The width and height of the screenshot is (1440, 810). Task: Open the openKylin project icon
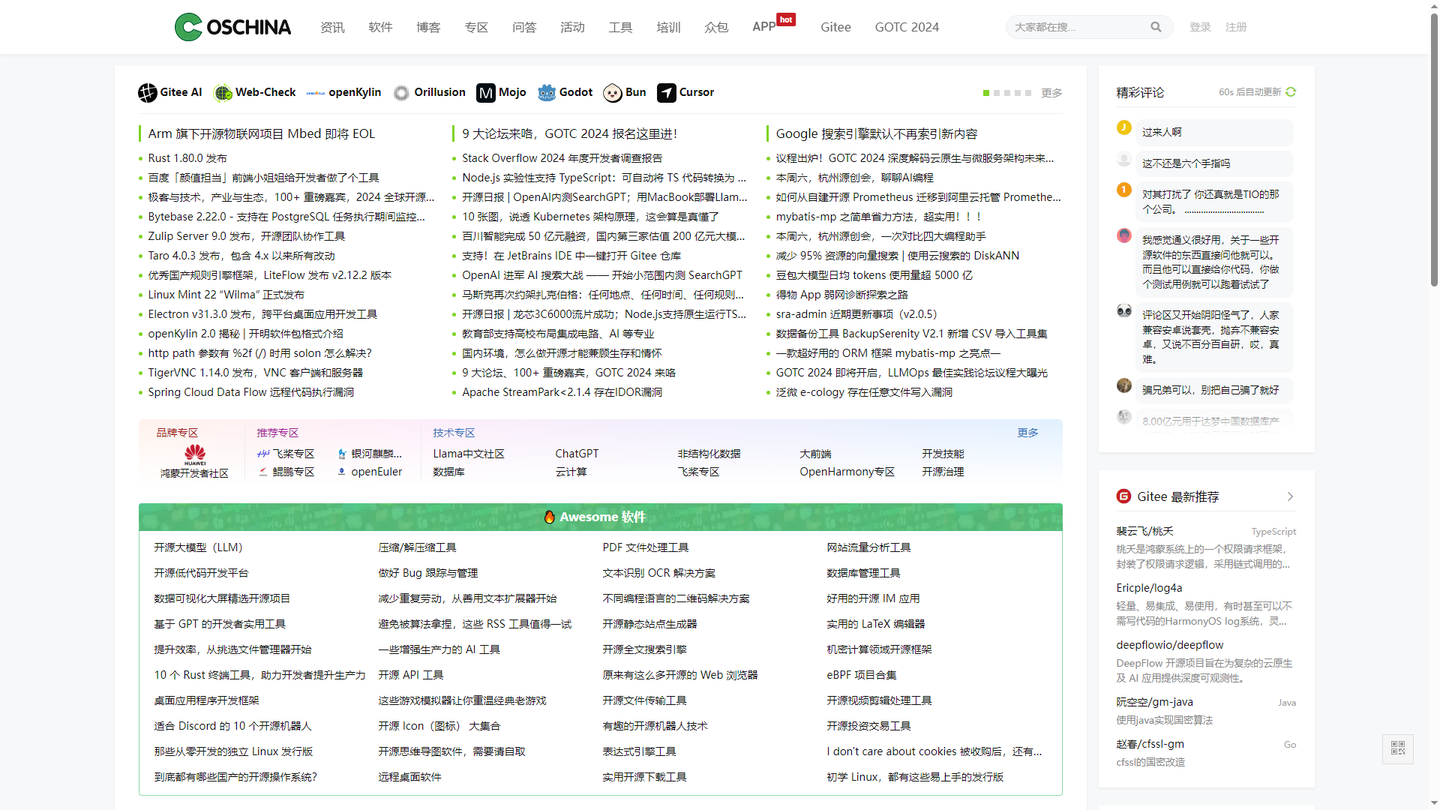click(x=315, y=93)
